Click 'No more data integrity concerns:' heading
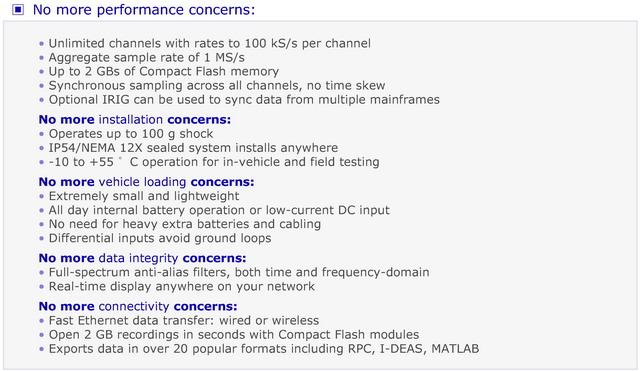640x371 pixels. (x=142, y=258)
